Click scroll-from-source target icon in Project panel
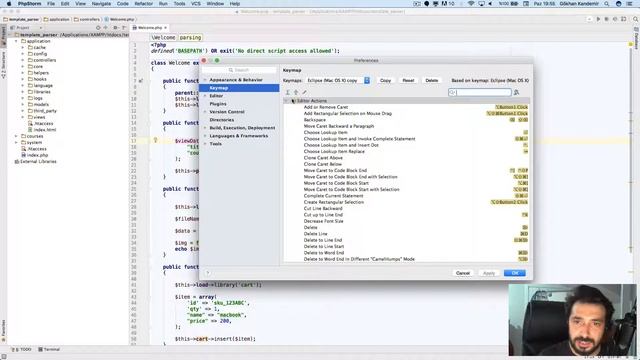The image size is (640, 360). click(x=98, y=28)
